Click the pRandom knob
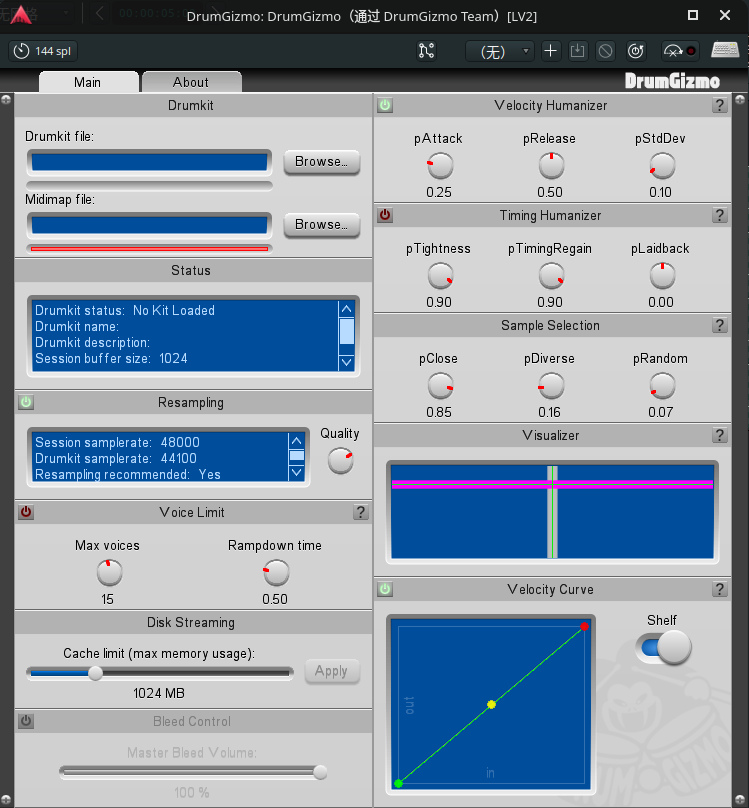 [662, 386]
